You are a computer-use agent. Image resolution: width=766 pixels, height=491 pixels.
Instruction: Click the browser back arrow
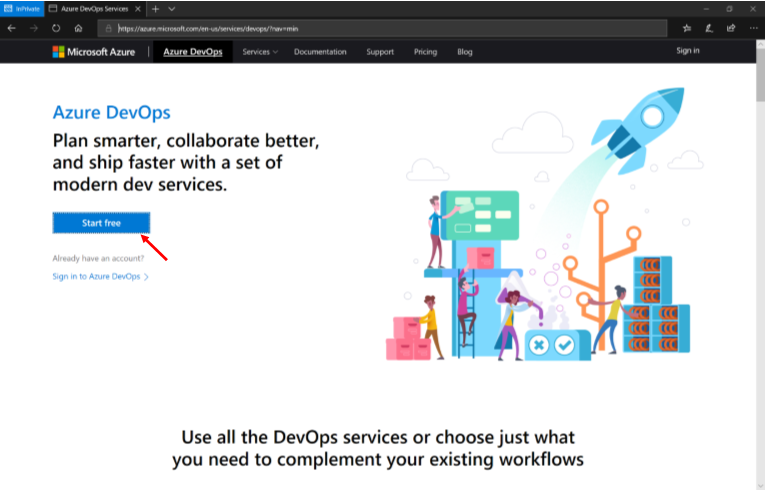click(11, 28)
